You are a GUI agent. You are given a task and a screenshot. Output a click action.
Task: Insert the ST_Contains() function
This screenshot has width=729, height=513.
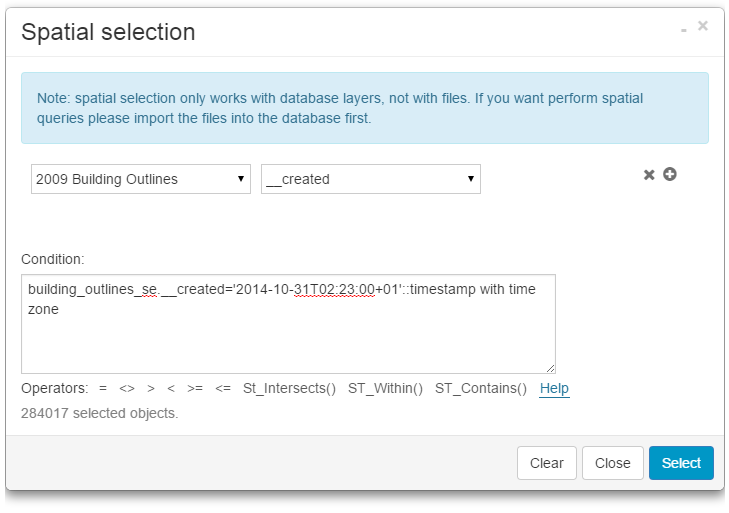pyautogui.click(x=480, y=389)
